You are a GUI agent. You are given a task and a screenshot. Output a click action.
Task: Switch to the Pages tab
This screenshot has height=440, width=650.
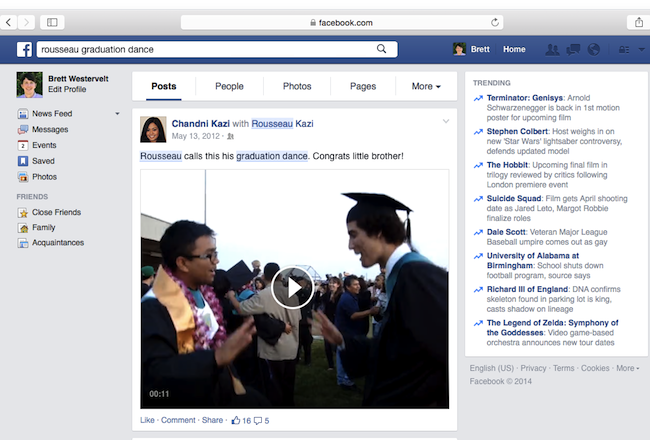pos(363,86)
